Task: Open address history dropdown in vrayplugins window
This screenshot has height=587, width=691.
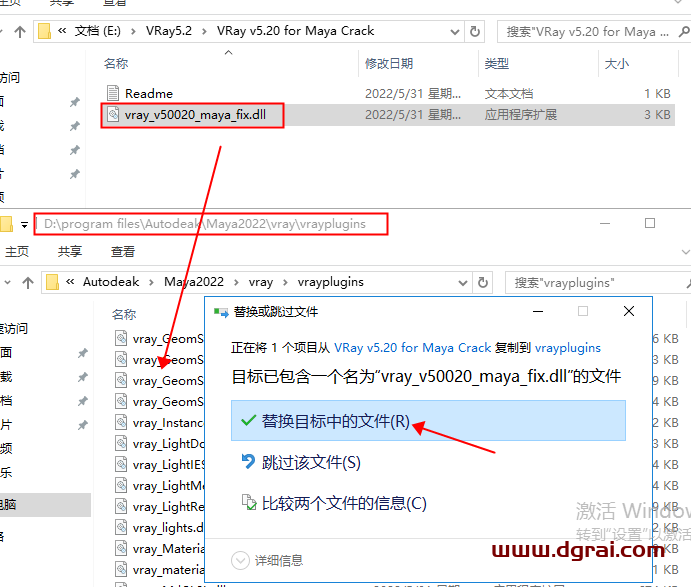Action: click(x=463, y=282)
